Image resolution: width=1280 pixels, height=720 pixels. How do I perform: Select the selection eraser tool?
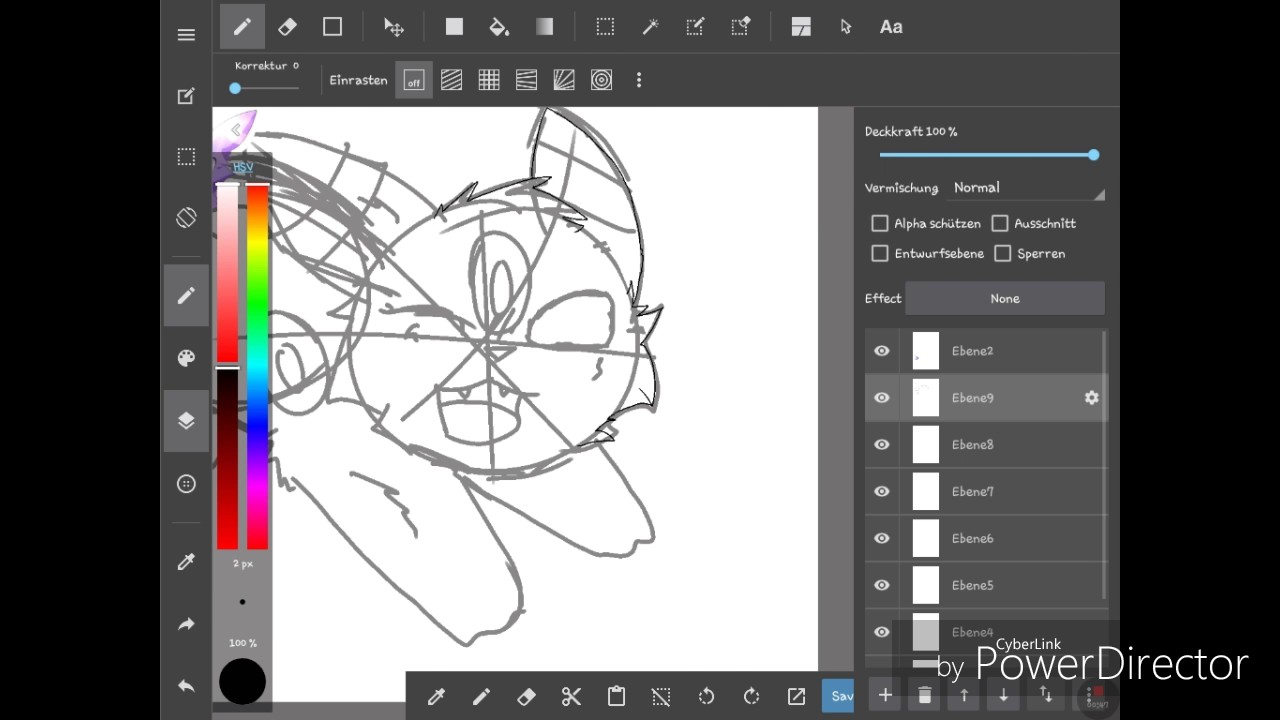click(x=740, y=27)
